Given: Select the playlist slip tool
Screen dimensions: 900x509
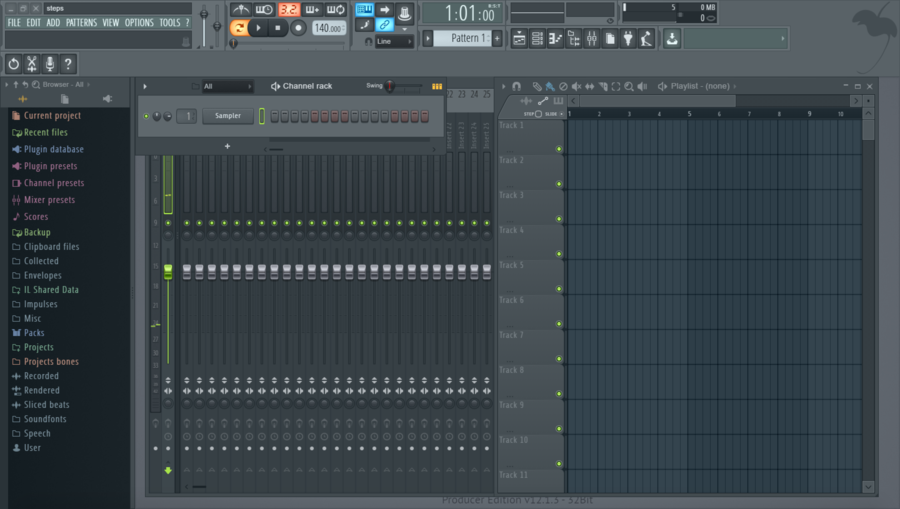Looking at the screenshot, I should (x=589, y=86).
